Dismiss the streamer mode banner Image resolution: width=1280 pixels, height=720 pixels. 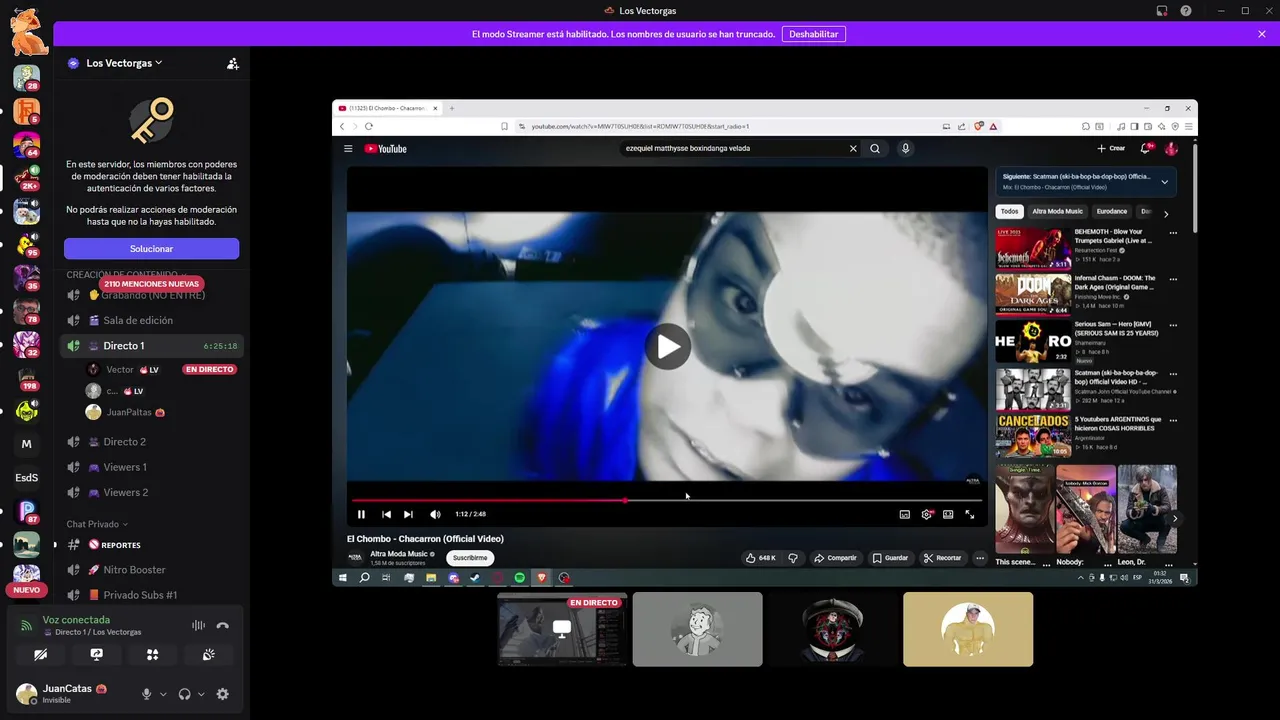coord(1262,34)
